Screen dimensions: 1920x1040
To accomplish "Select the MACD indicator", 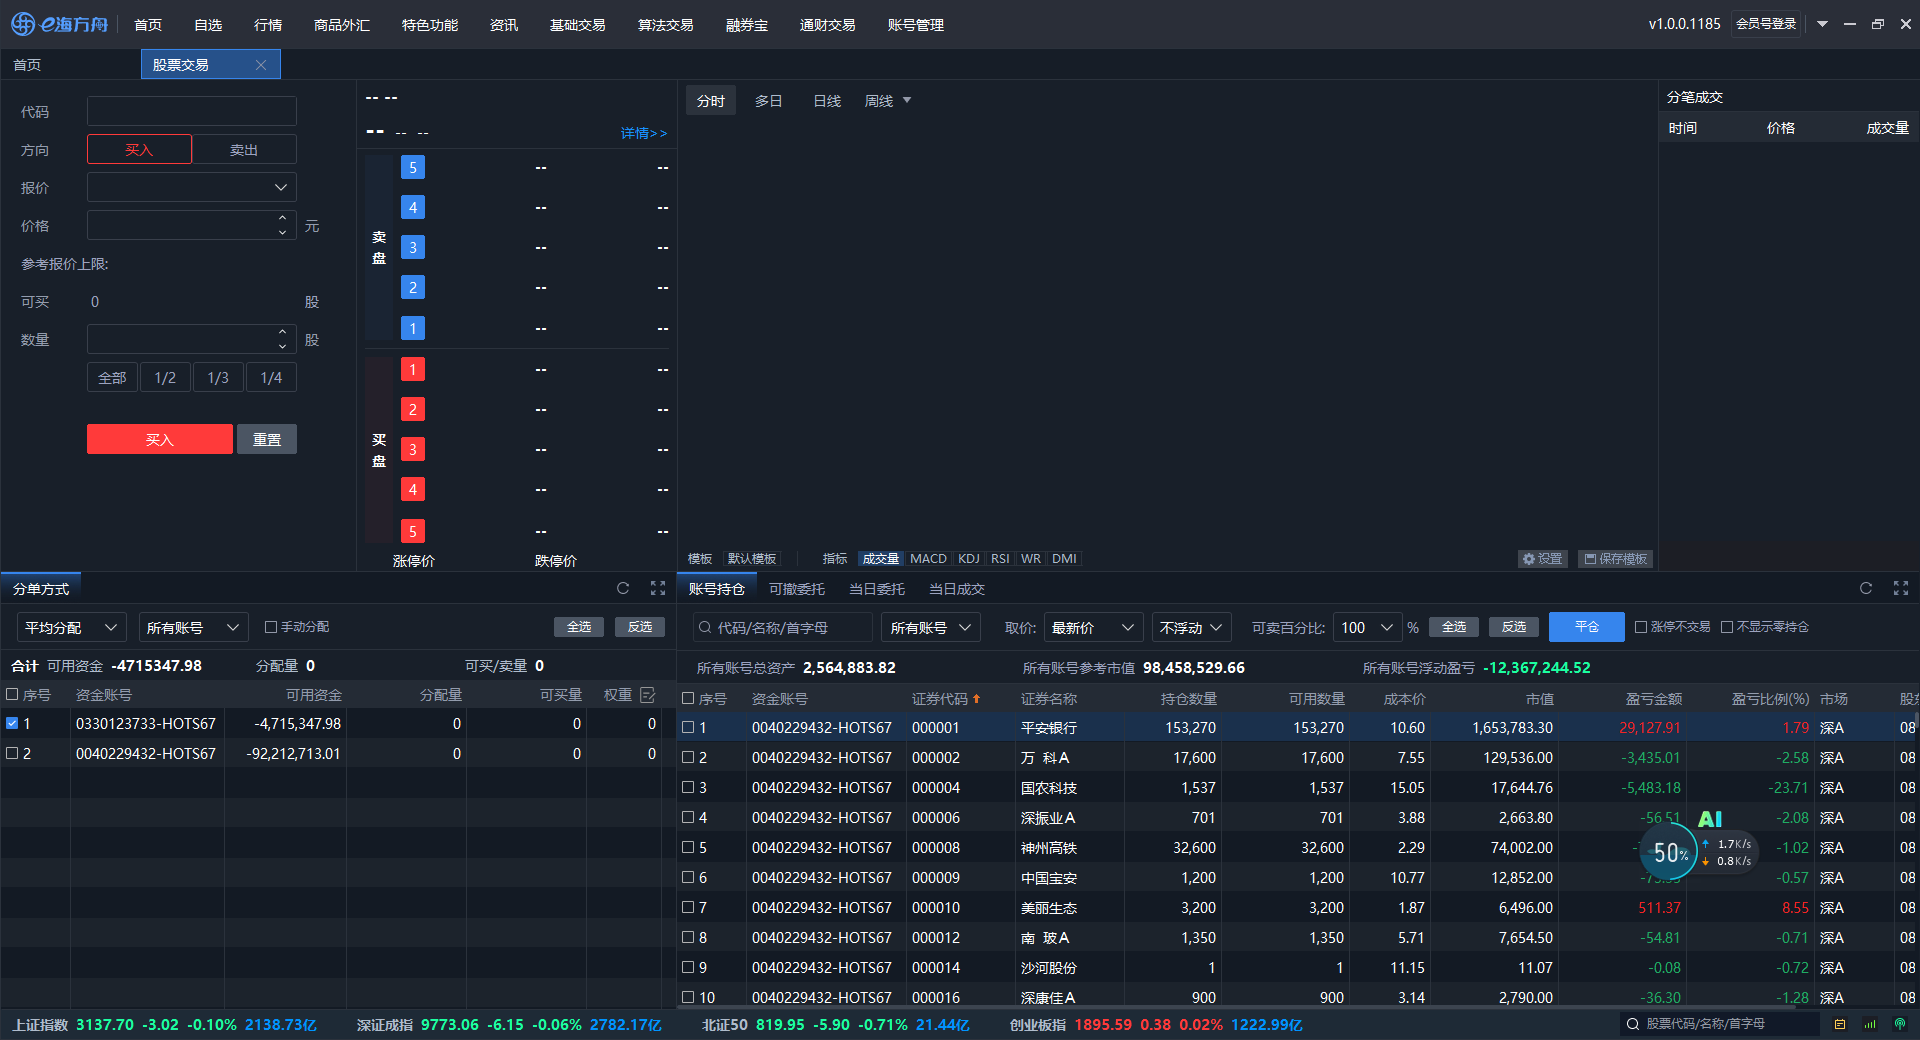I will [x=928, y=559].
